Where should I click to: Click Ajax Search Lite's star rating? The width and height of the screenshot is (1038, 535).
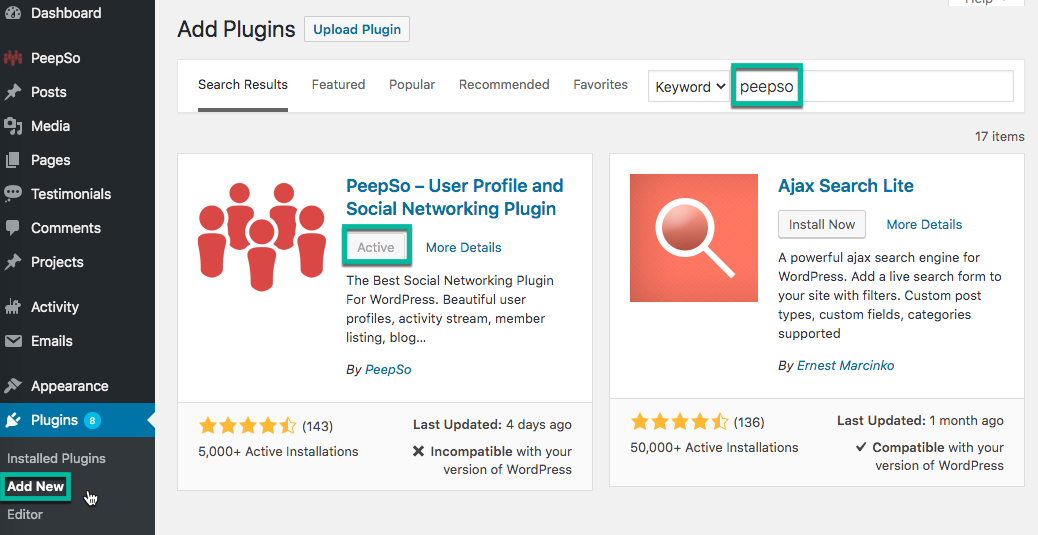coord(680,422)
